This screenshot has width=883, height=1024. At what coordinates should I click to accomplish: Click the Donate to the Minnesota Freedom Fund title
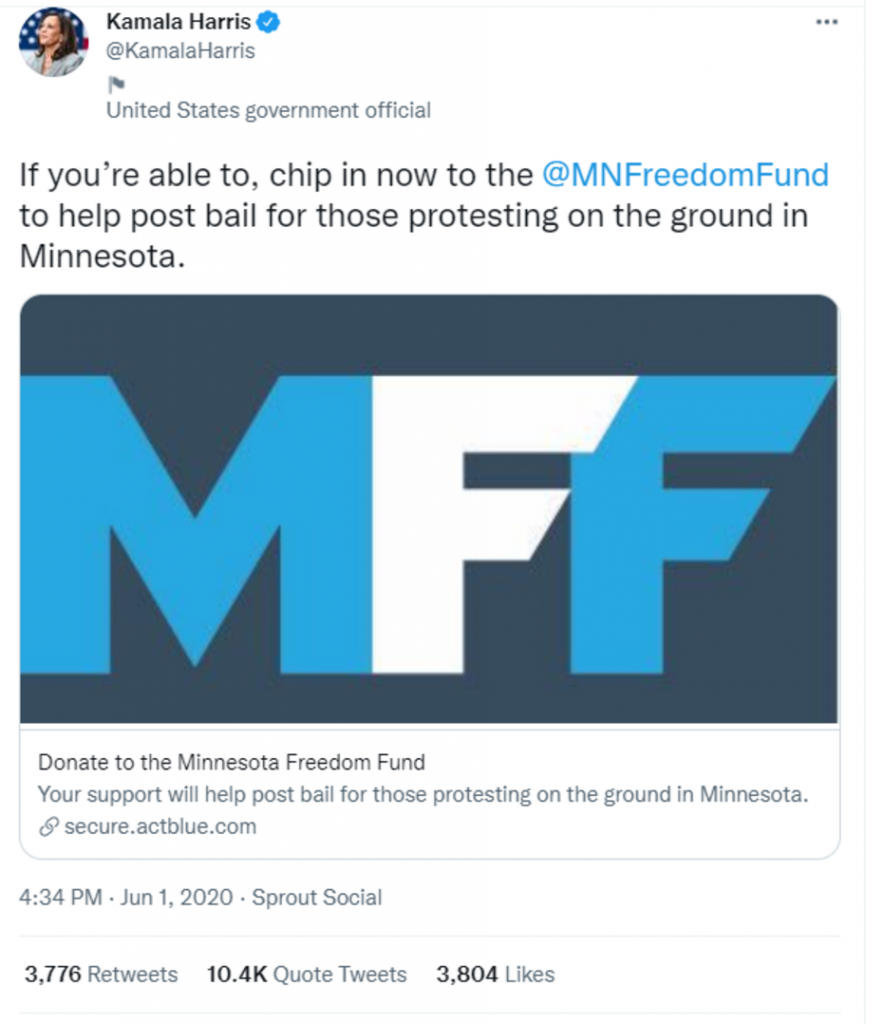pos(231,762)
